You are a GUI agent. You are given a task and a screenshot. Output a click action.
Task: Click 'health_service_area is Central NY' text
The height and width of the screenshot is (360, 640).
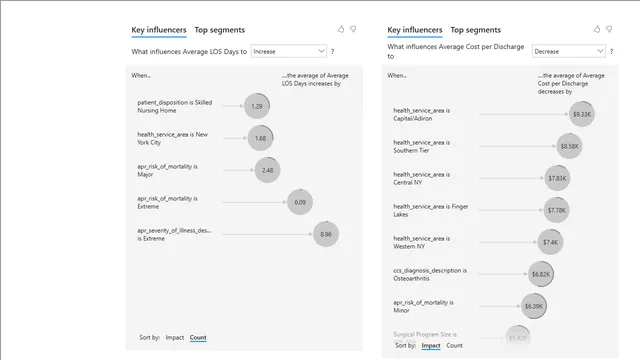pyautogui.click(x=422, y=178)
